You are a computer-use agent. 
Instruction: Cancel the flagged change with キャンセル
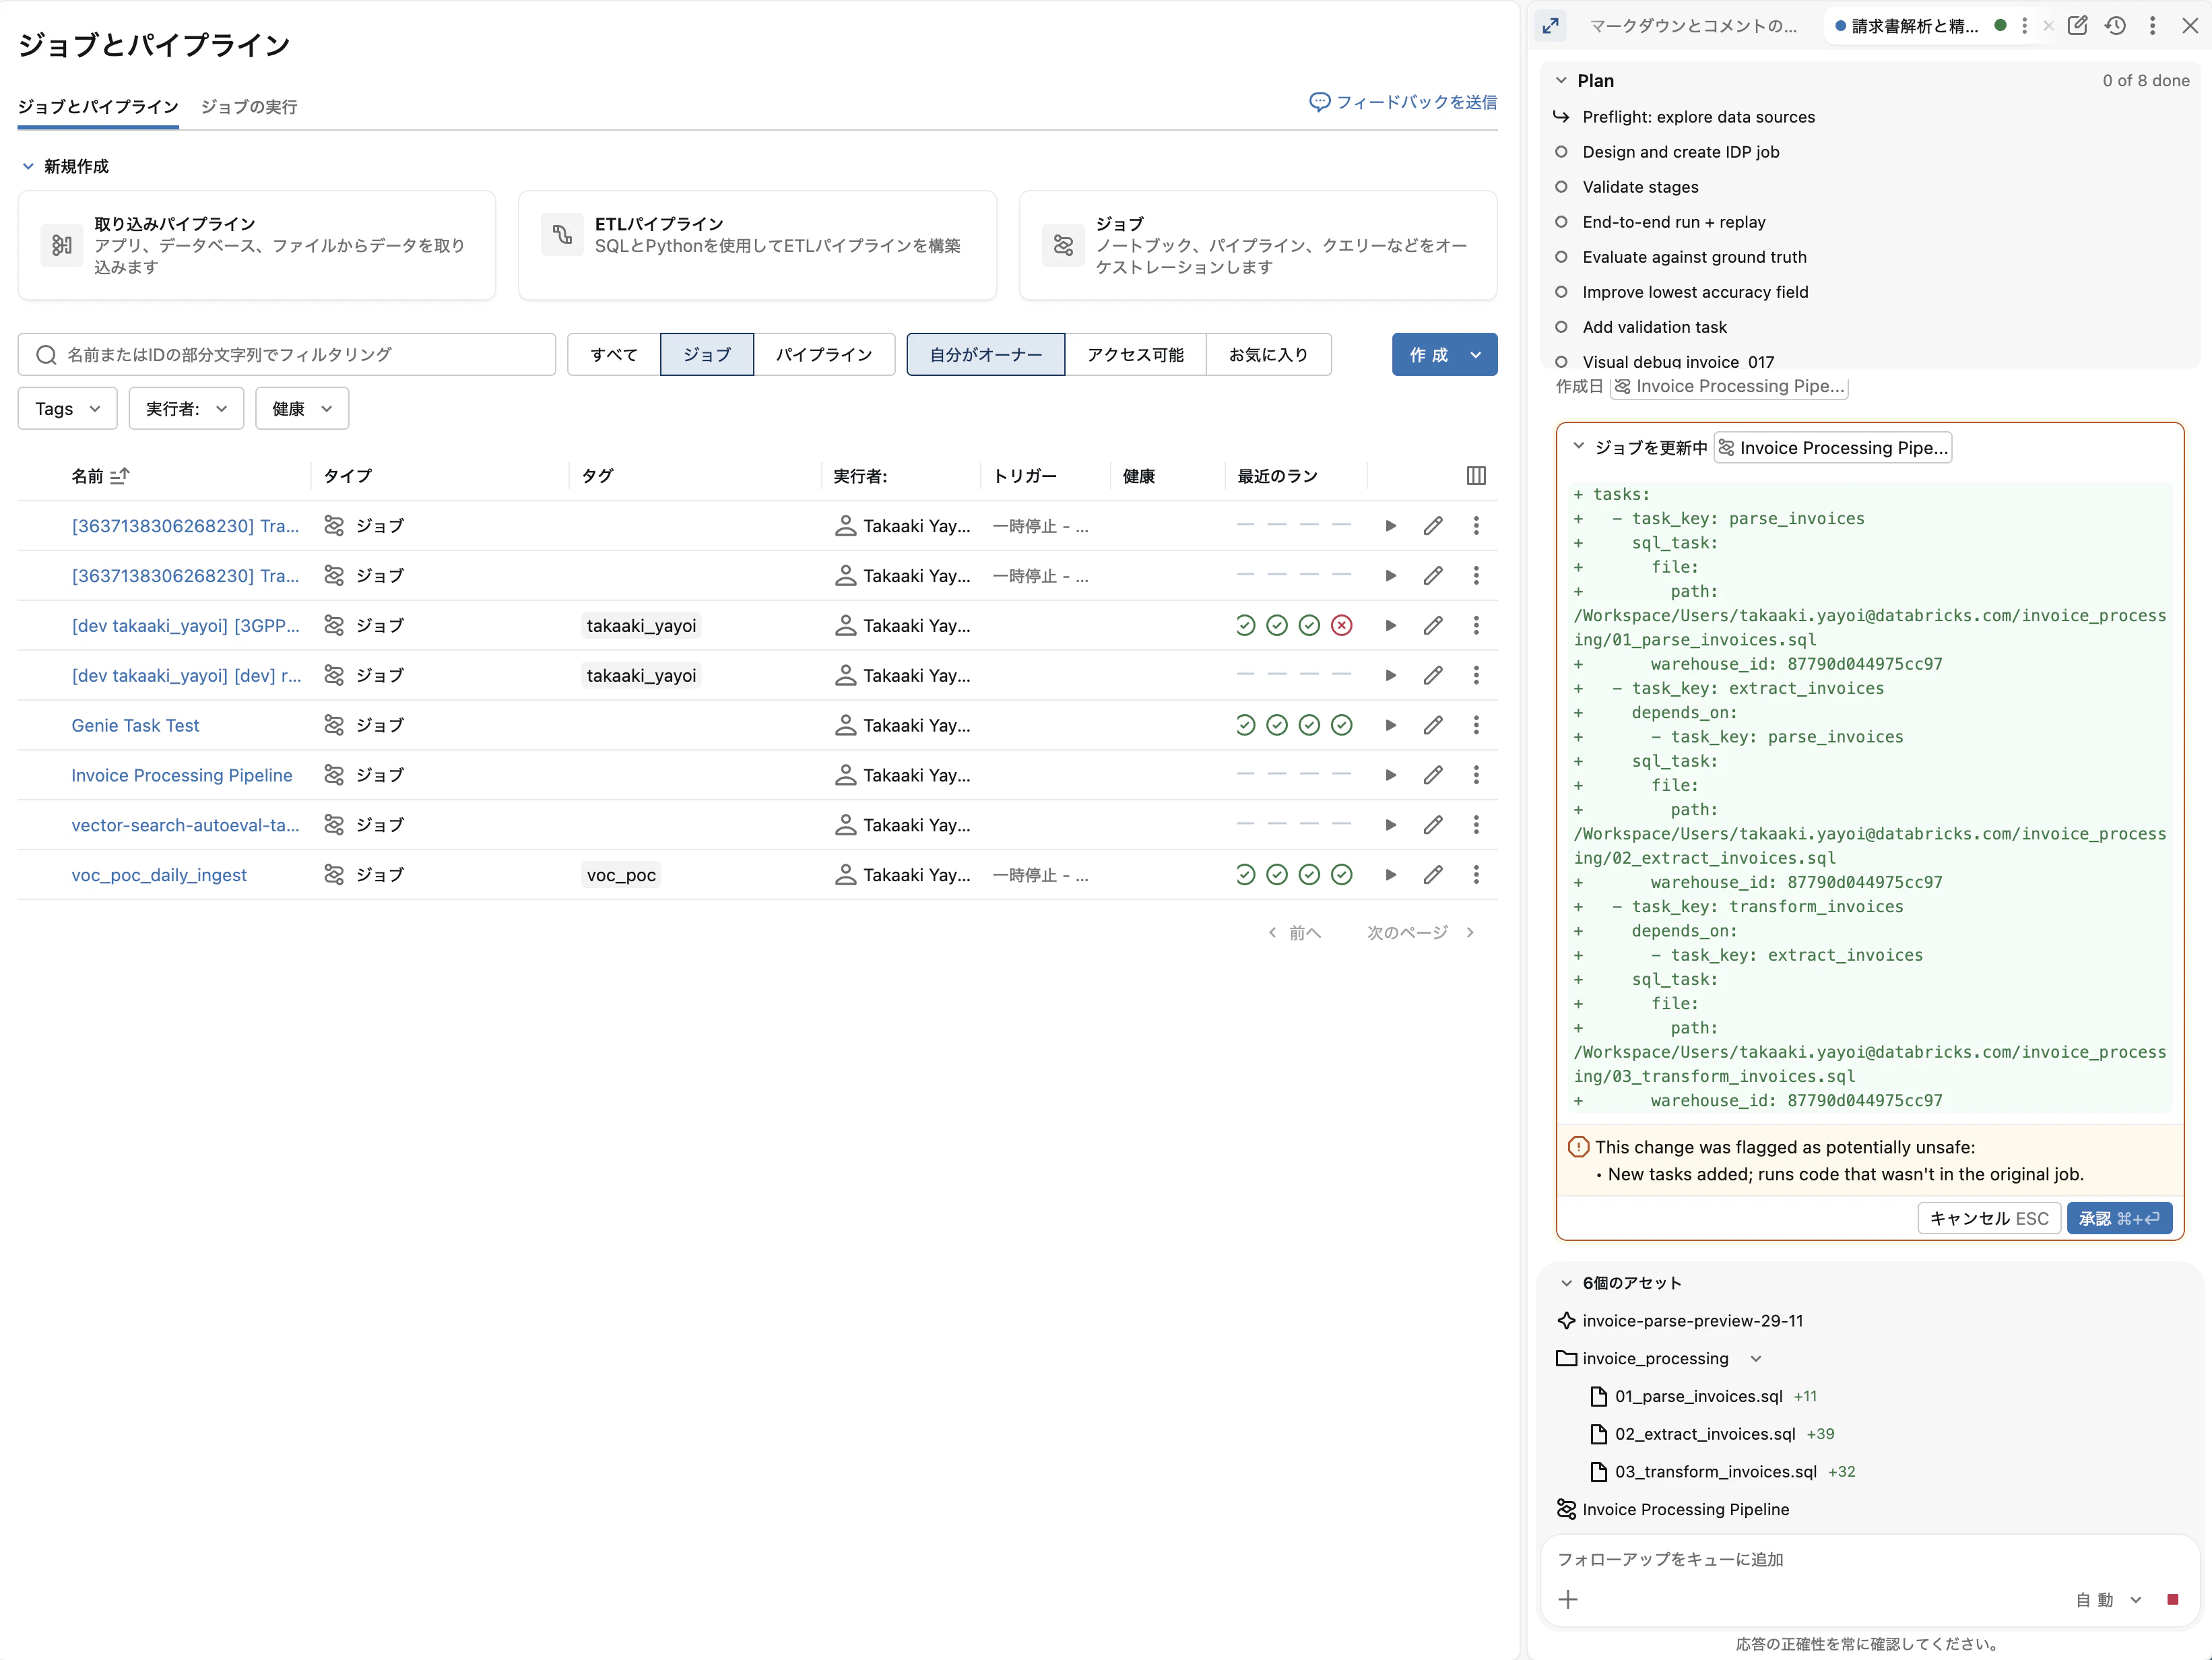1989,1219
